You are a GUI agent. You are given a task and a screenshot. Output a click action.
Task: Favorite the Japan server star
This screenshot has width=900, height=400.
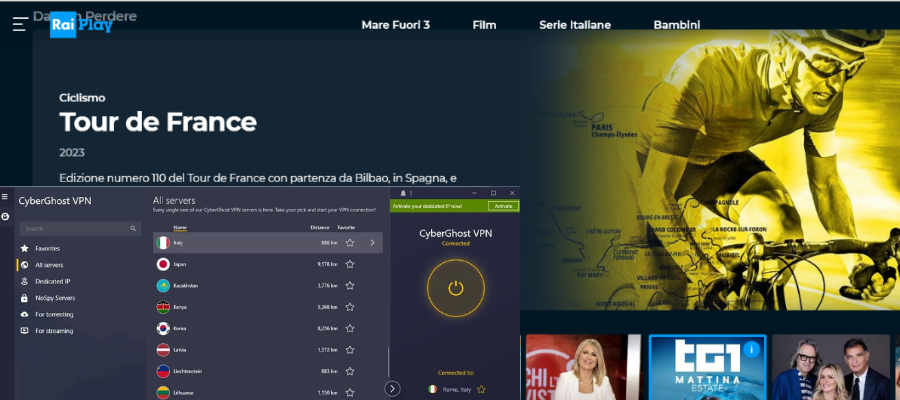350,265
